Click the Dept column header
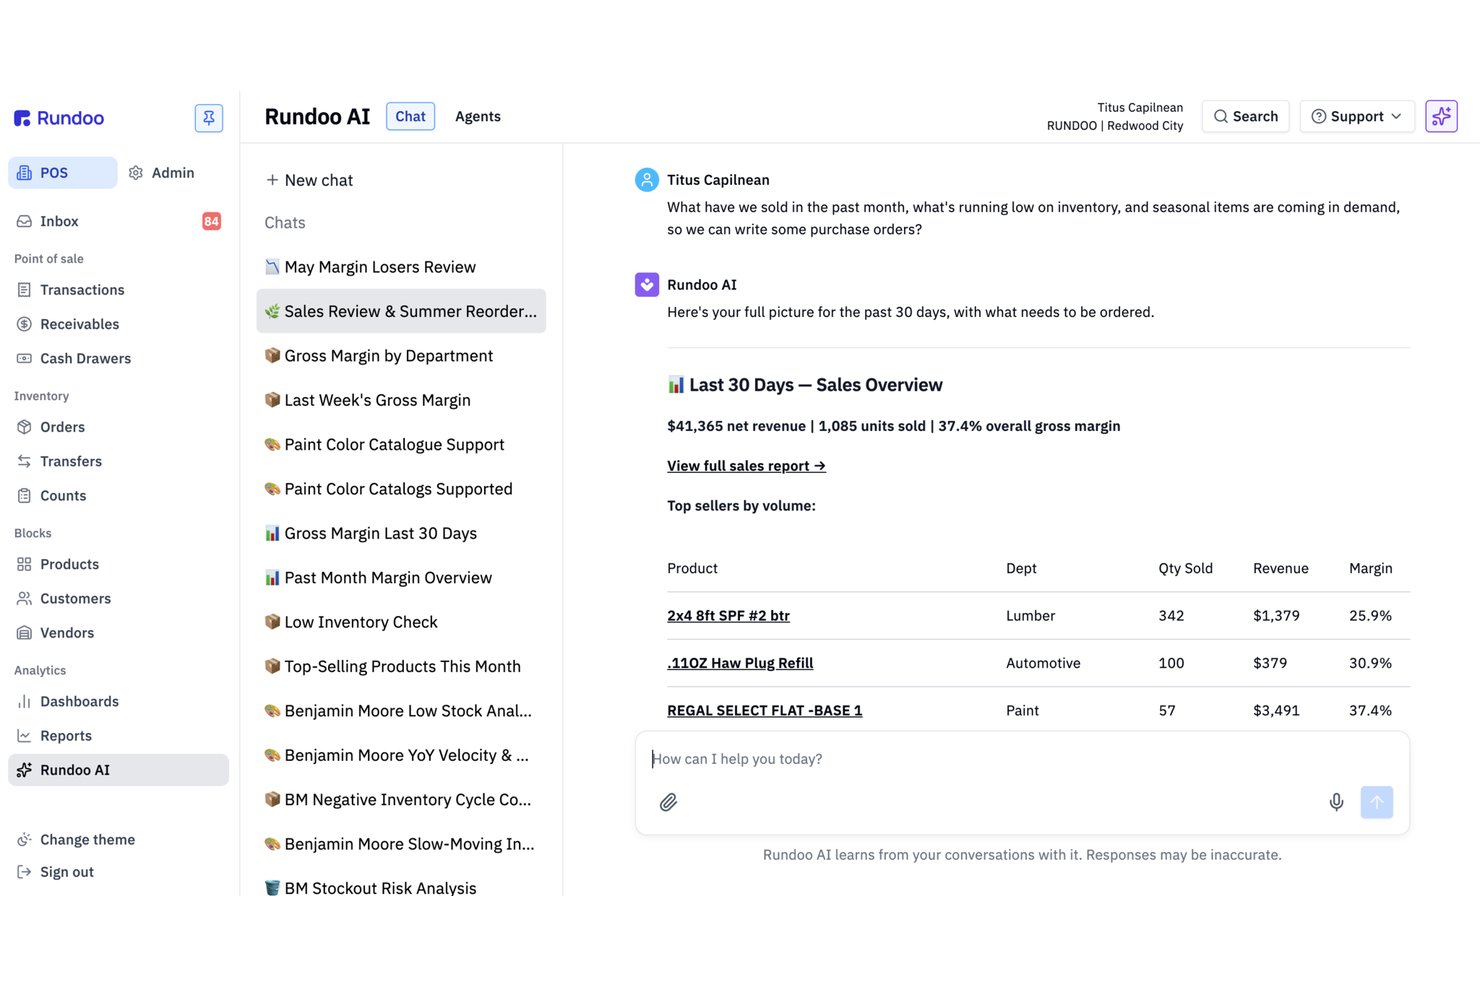This screenshot has height=987, width=1480. 1021,568
